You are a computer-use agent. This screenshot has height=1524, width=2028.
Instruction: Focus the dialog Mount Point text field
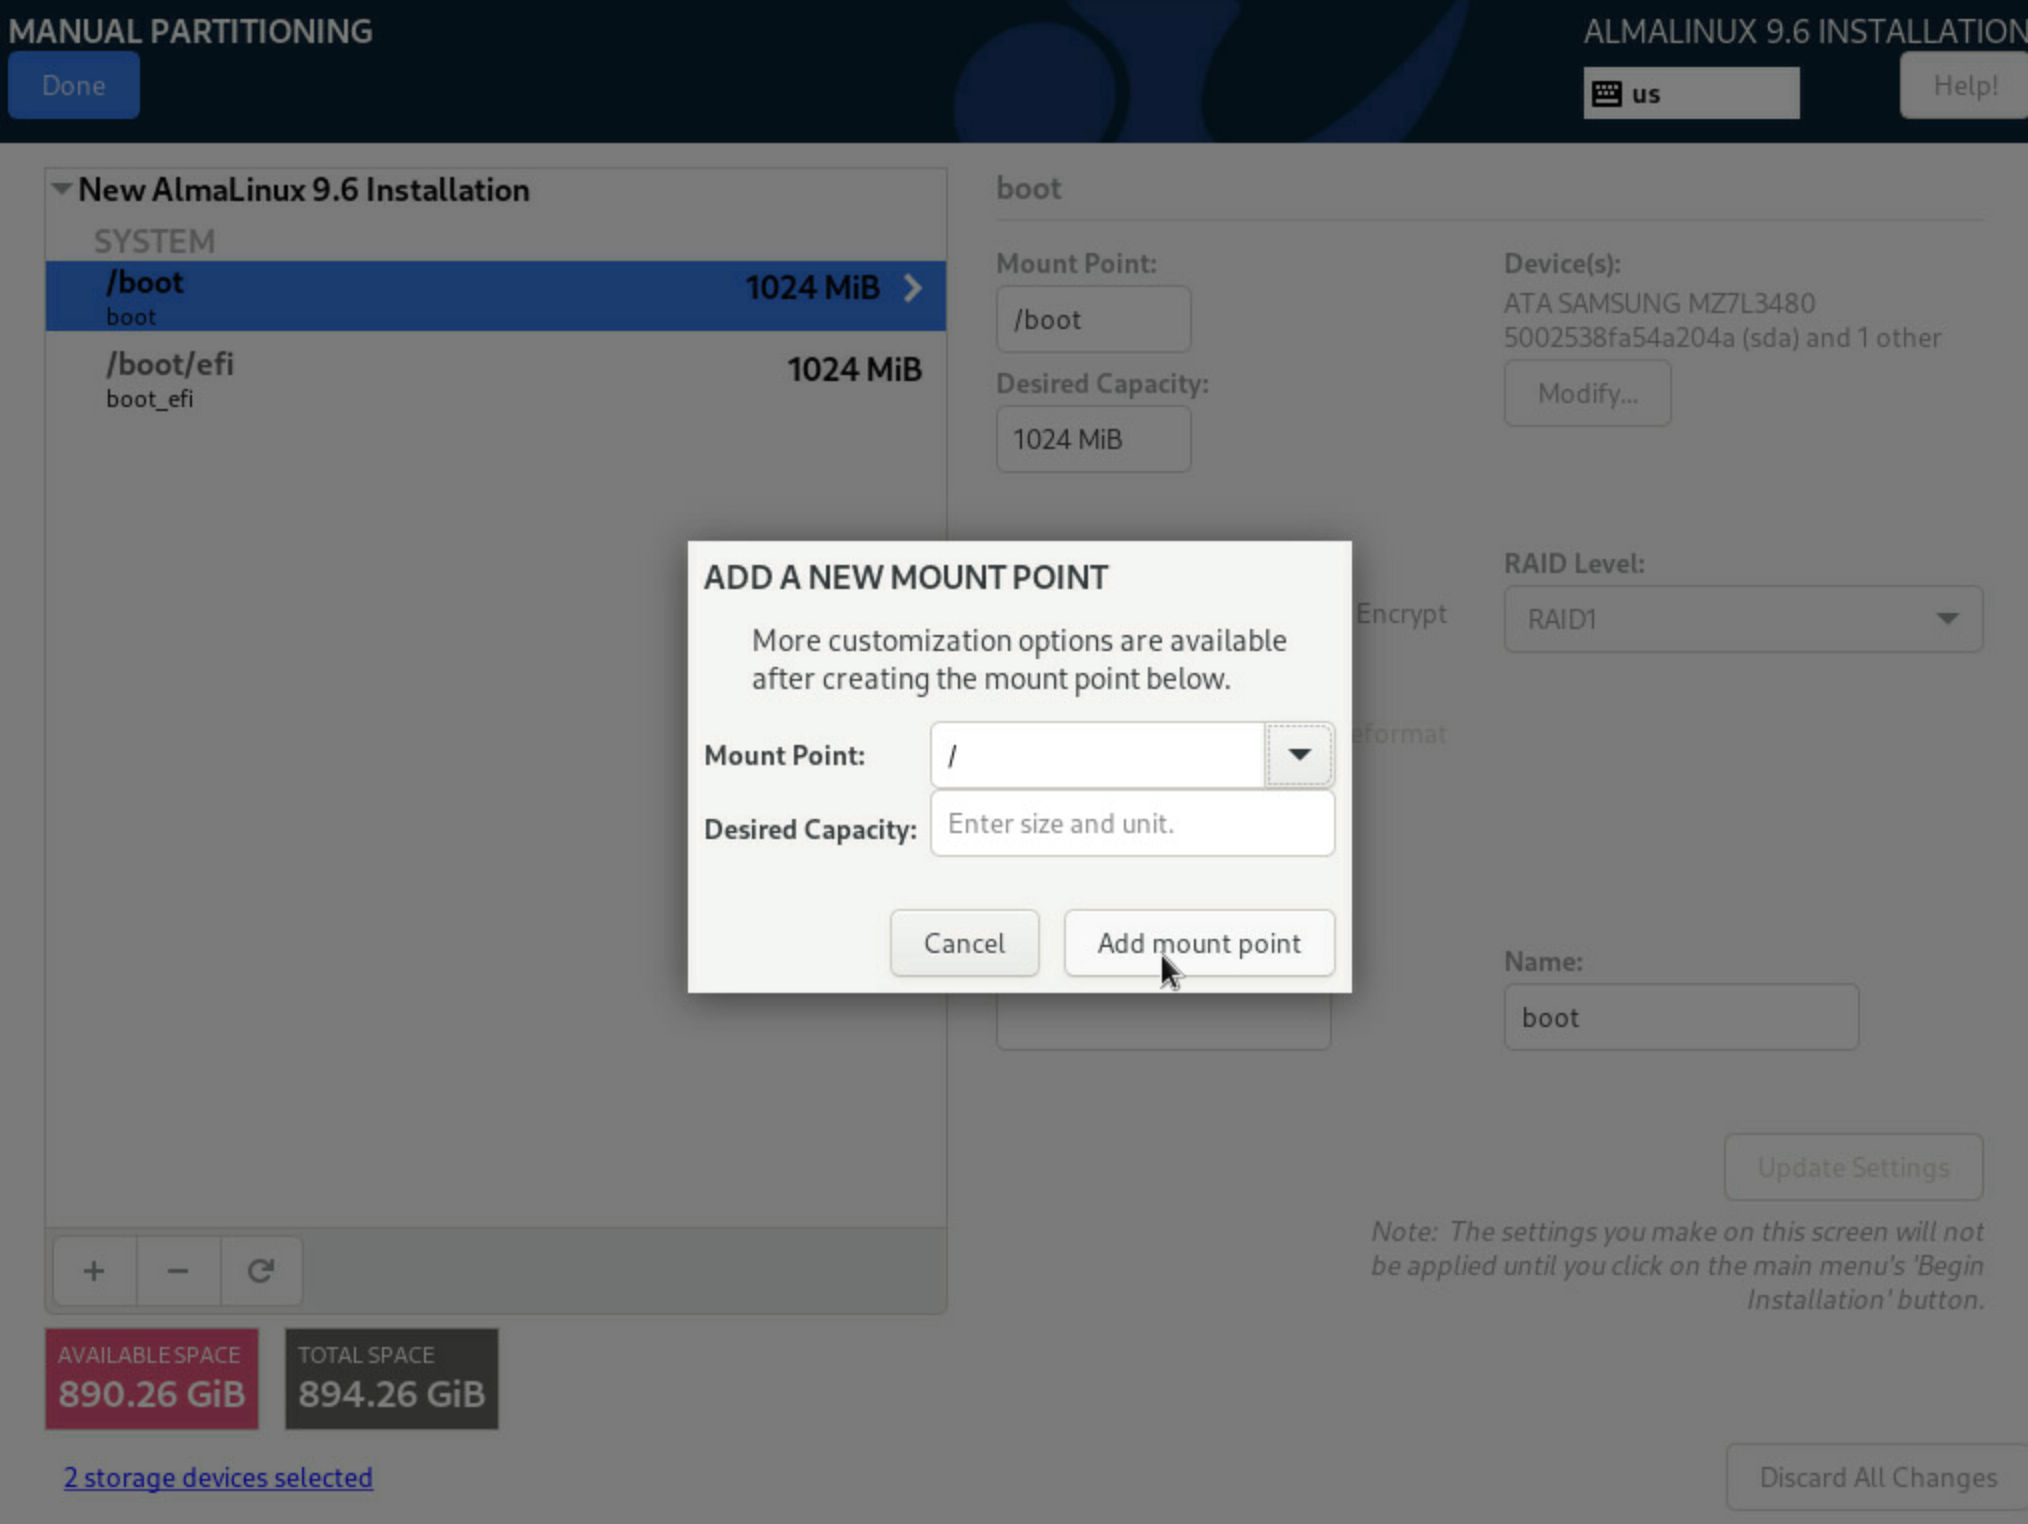point(1097,755)
